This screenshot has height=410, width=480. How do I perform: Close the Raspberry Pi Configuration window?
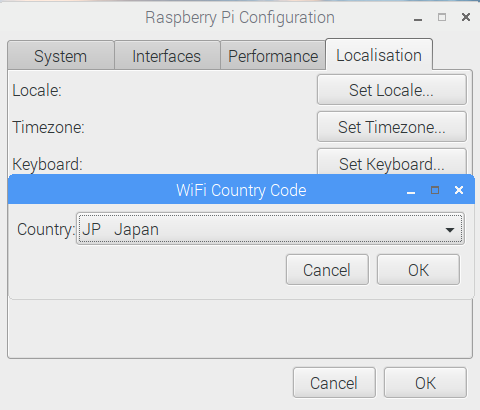466,17
